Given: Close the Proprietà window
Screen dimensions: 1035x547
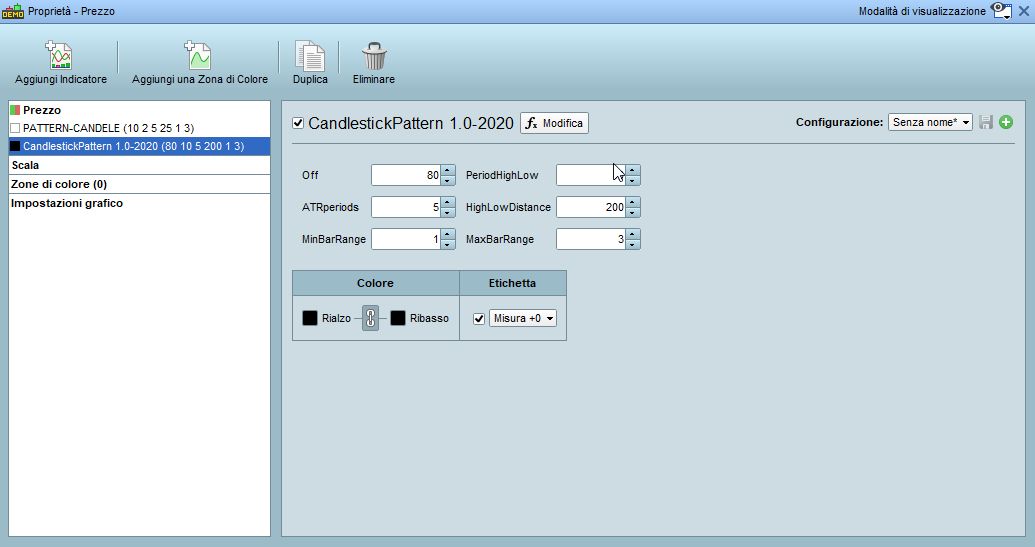Looking at the screenshot, I should point(1024,11).
